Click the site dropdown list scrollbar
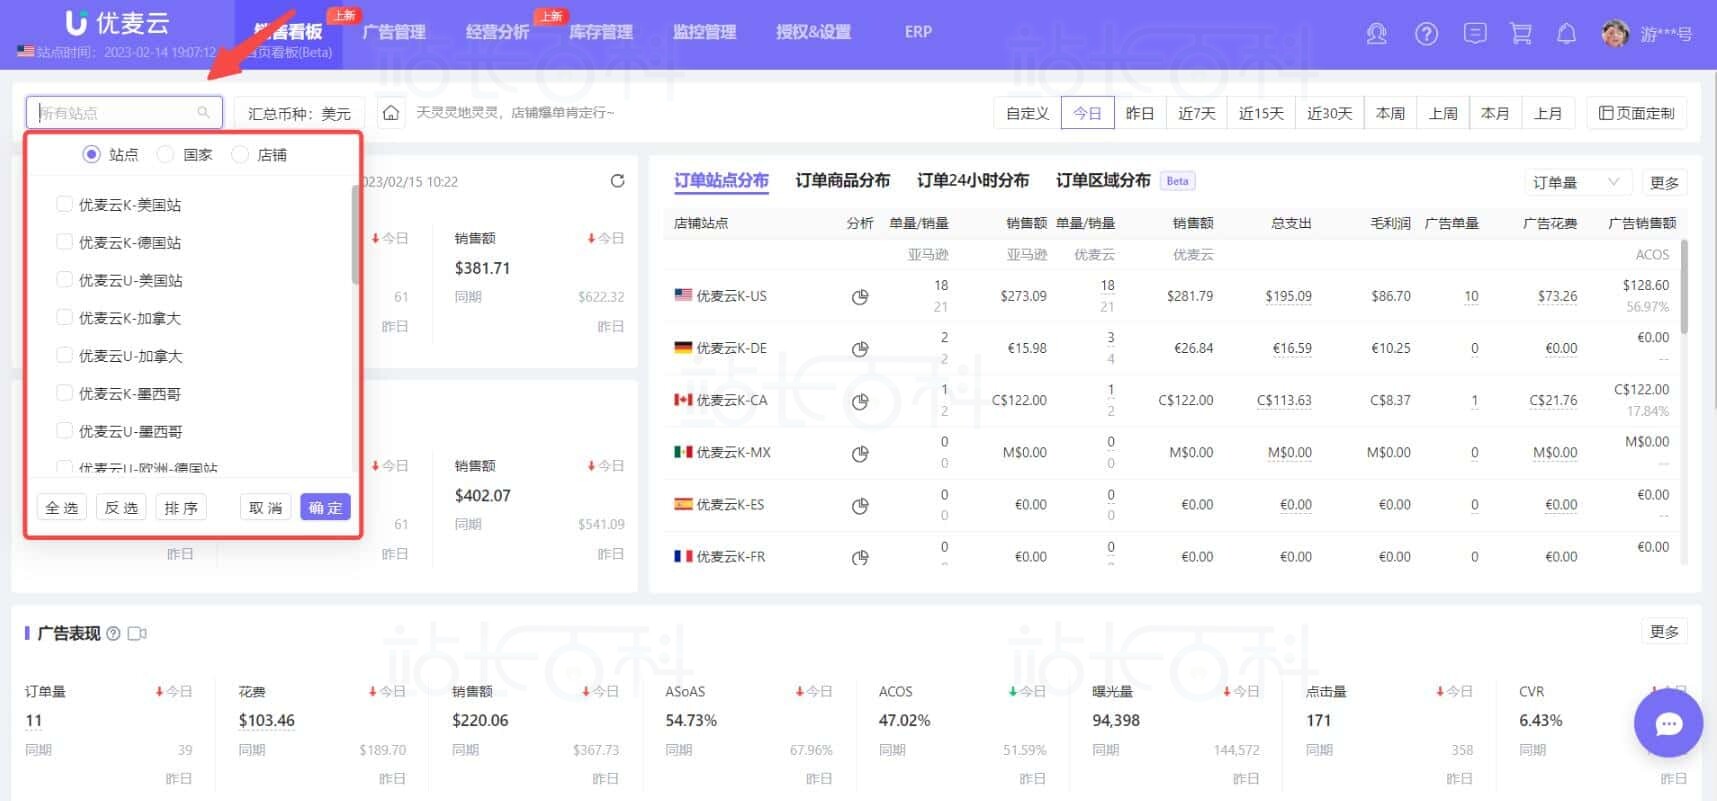This screenshot has height=801, width=1717. pyautogui.click(x=355, y=235)
